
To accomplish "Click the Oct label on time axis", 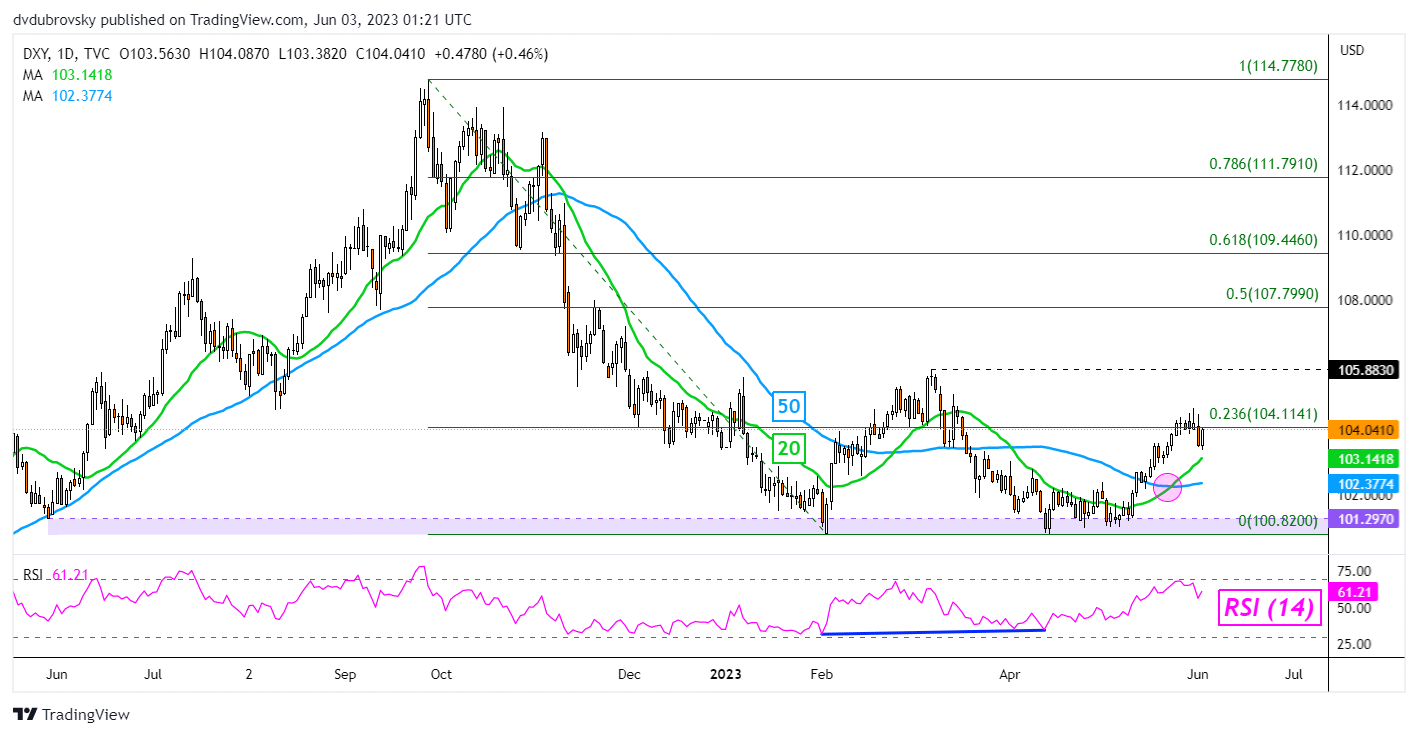I will click(x=441, y=675).
